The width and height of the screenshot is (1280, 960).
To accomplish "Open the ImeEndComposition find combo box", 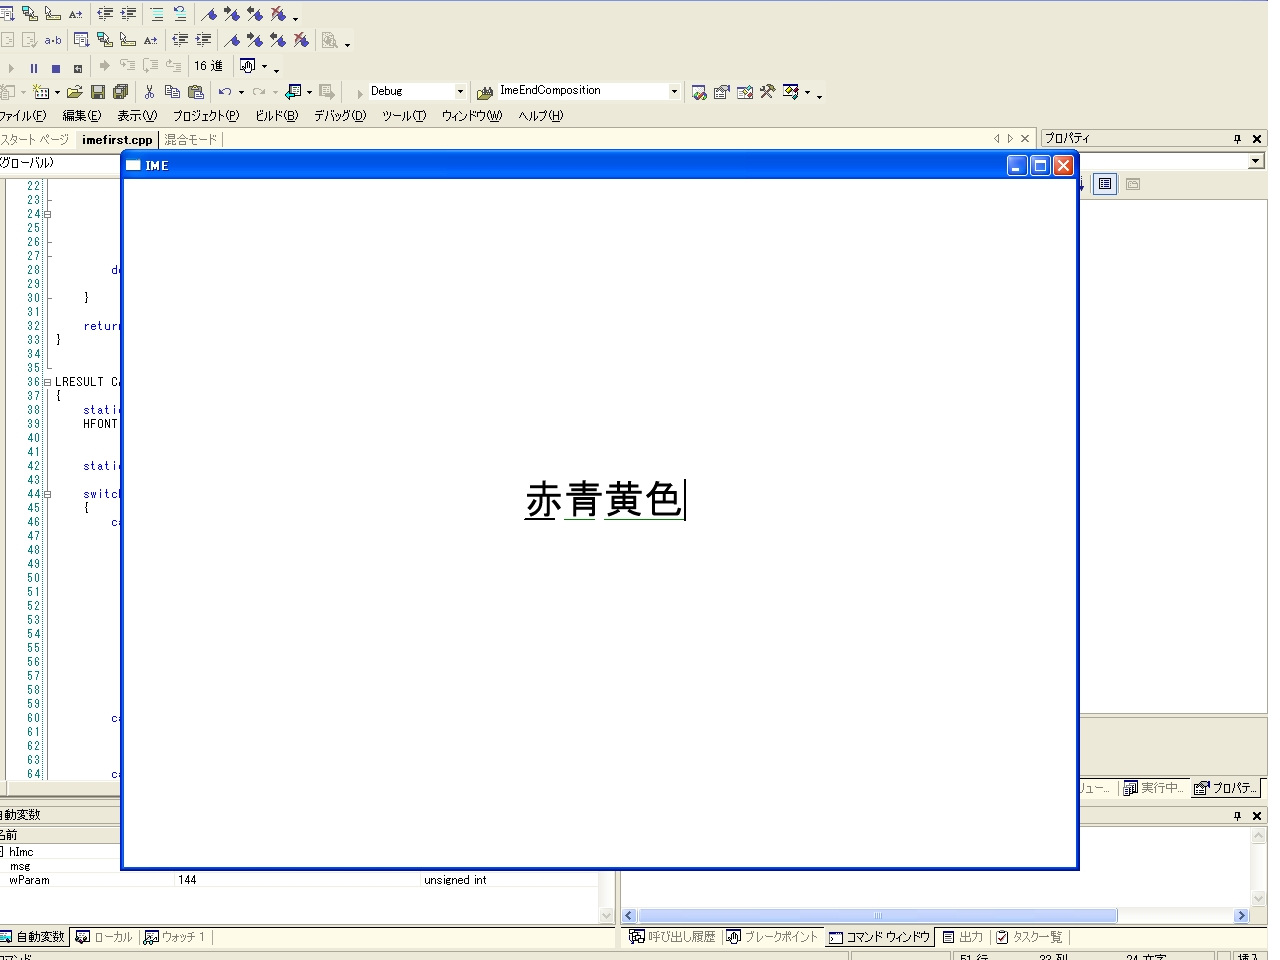I will [674, 91].
